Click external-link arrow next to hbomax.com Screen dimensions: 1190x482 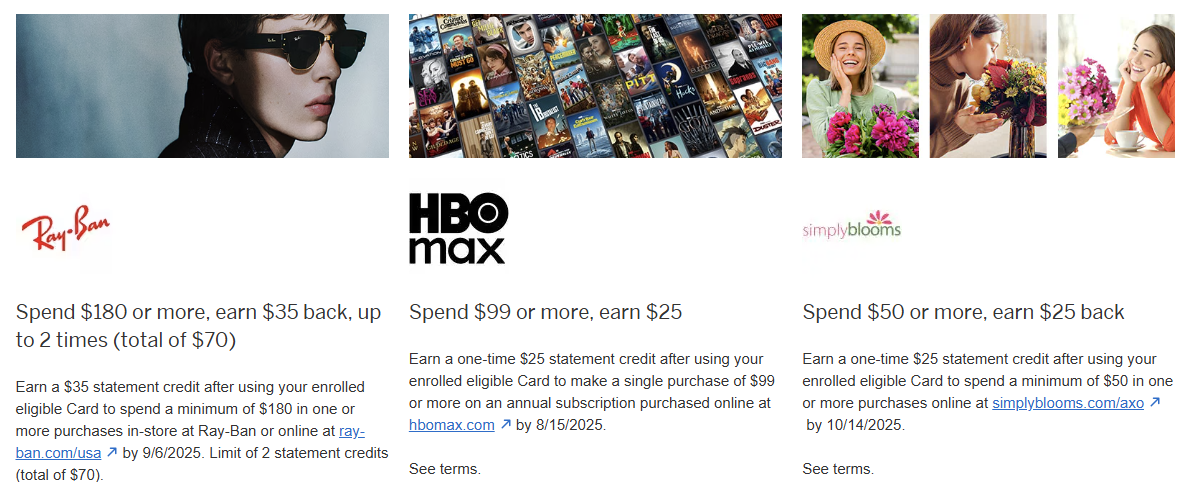coord(507,425)
